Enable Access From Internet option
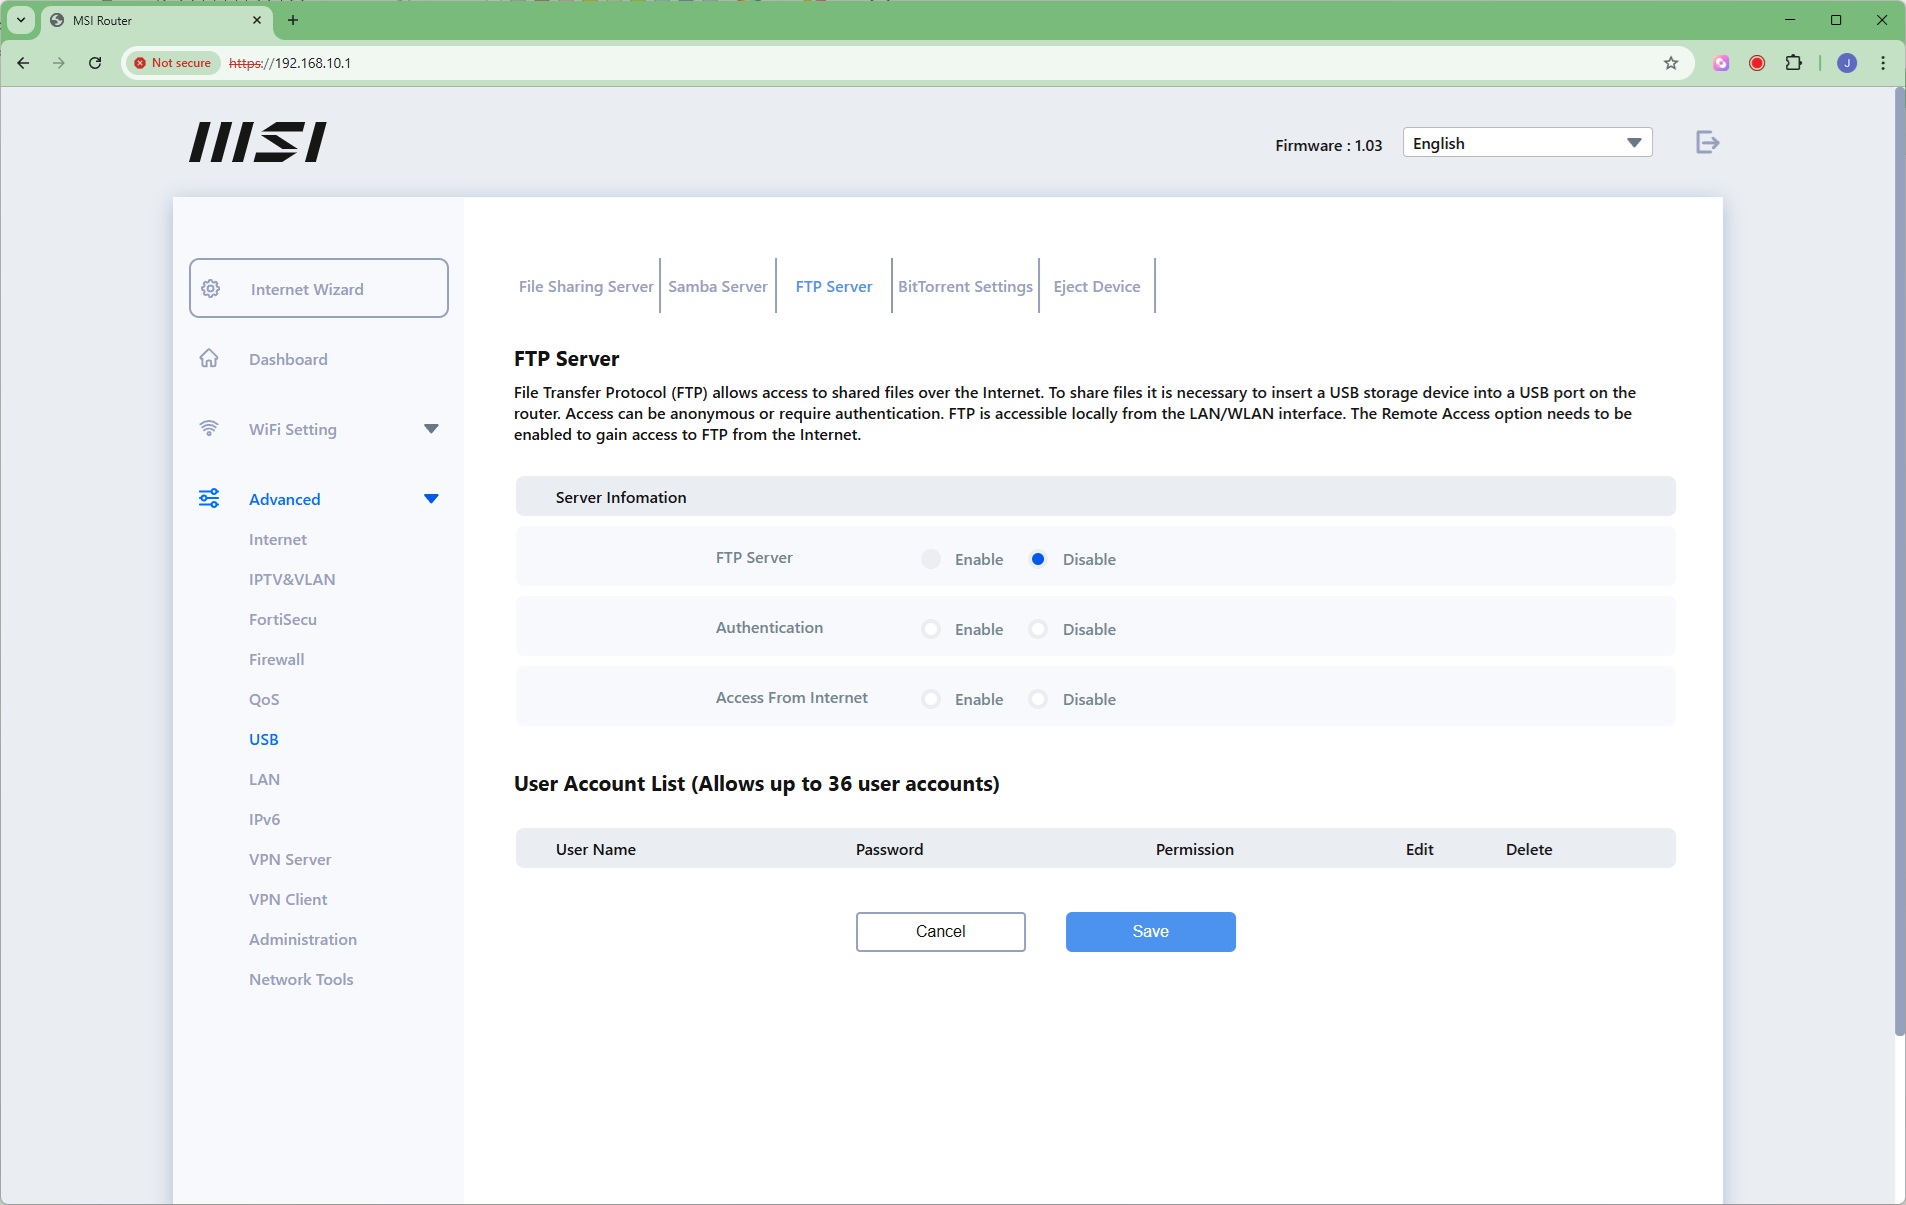 pyautogui.click(x=931, y=699)
